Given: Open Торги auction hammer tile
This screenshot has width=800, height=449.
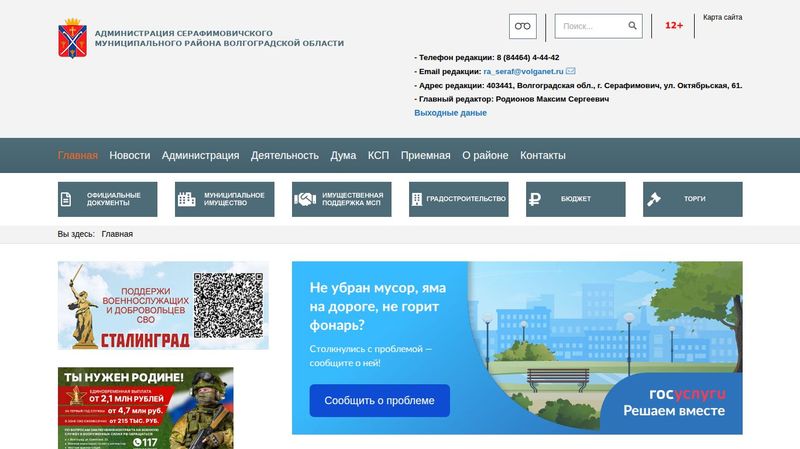Looking at the screenshot, I should tap(692, 199).
